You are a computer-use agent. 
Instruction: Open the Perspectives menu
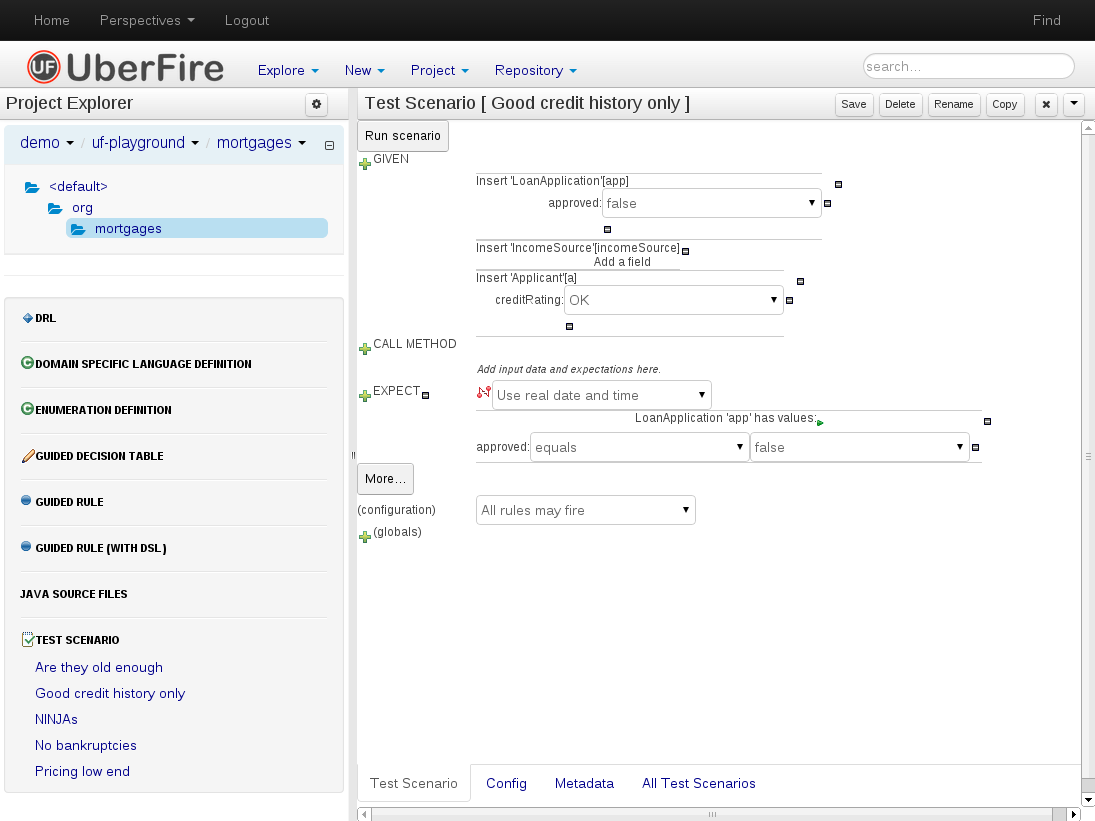(x=147, y=20)
